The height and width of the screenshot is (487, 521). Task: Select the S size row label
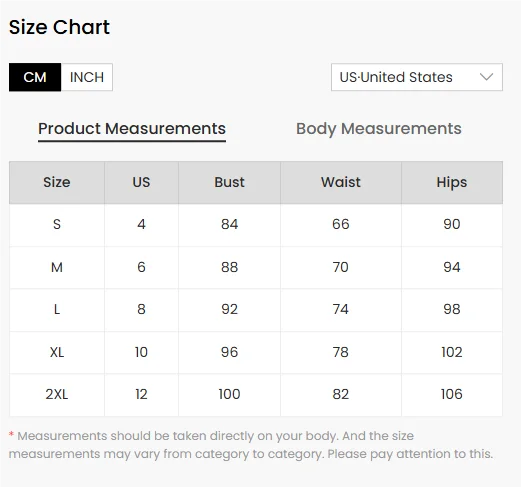click(x=57, y=224)
